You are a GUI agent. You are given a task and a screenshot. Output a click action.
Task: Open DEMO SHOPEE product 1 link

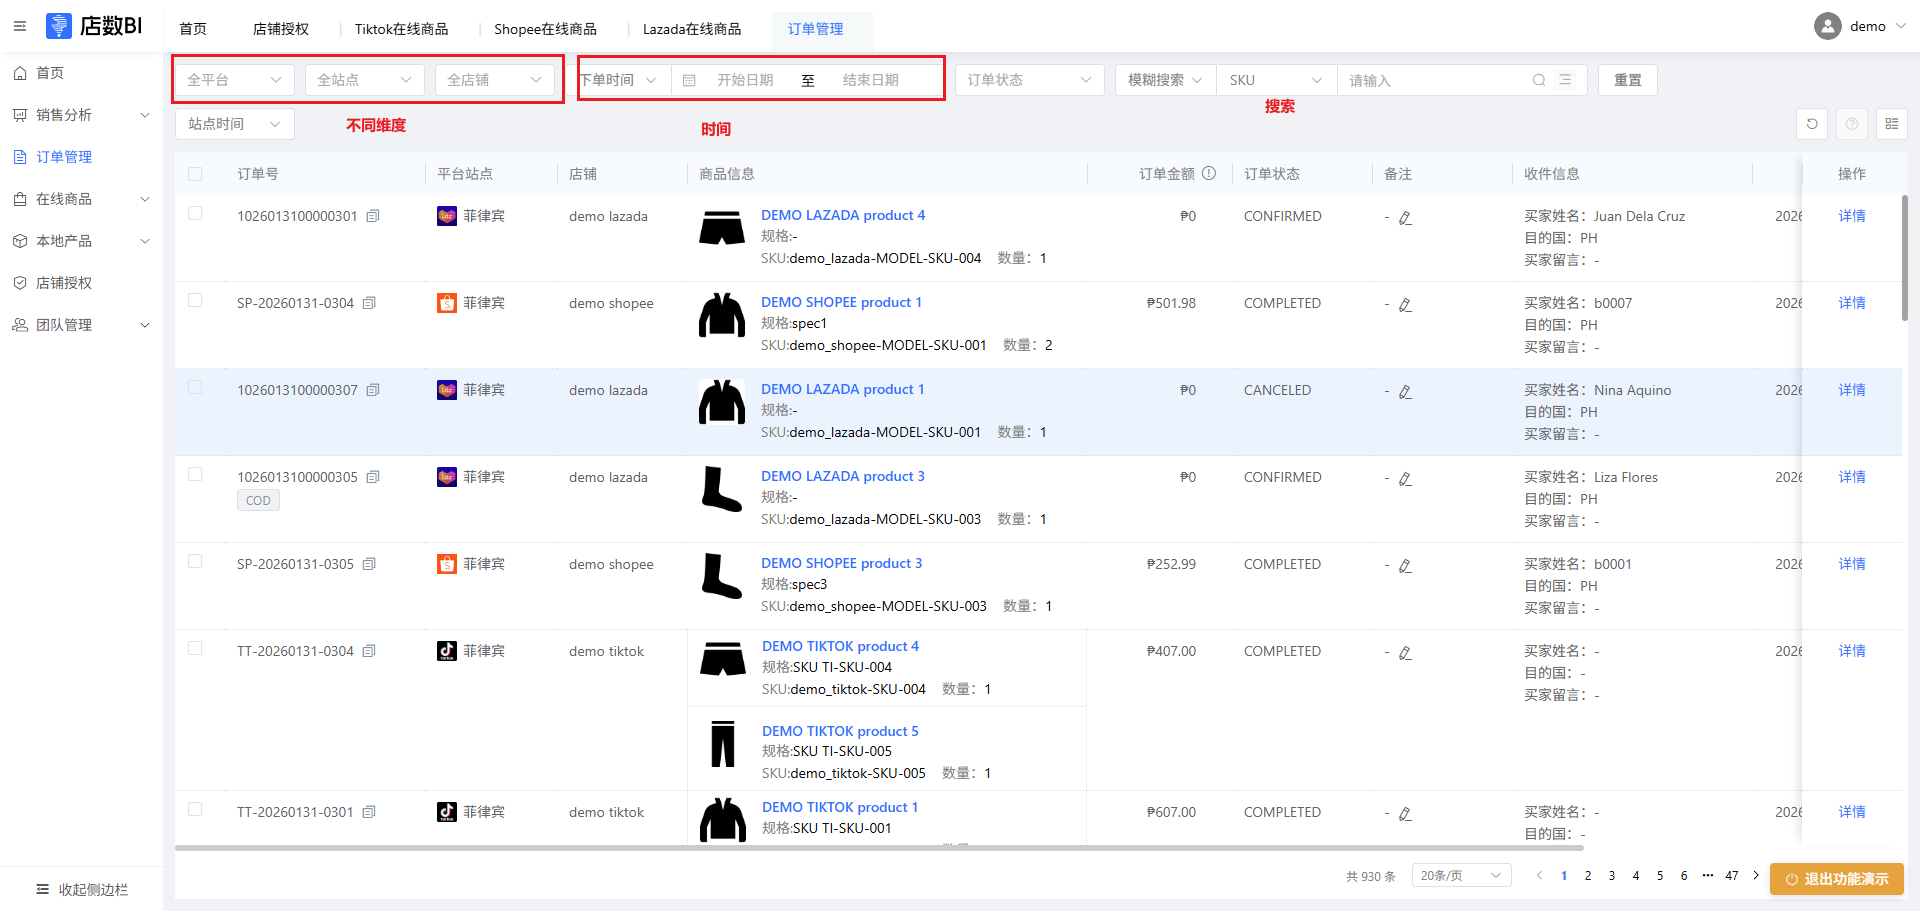point(841,302)
